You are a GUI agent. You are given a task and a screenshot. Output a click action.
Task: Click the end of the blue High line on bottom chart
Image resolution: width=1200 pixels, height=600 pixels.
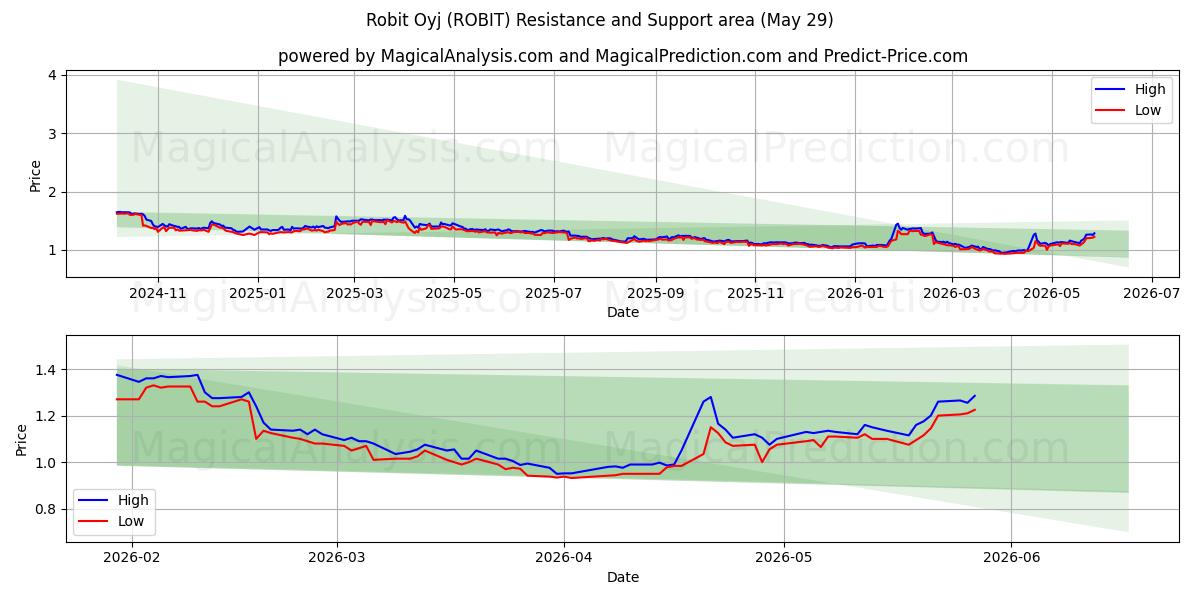975,395
